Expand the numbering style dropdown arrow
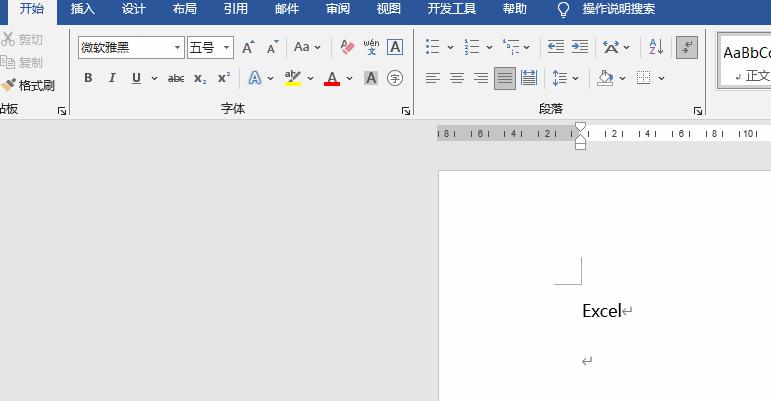Image resolution: width=771 pixels, height=401 pixels. point(489,48)
